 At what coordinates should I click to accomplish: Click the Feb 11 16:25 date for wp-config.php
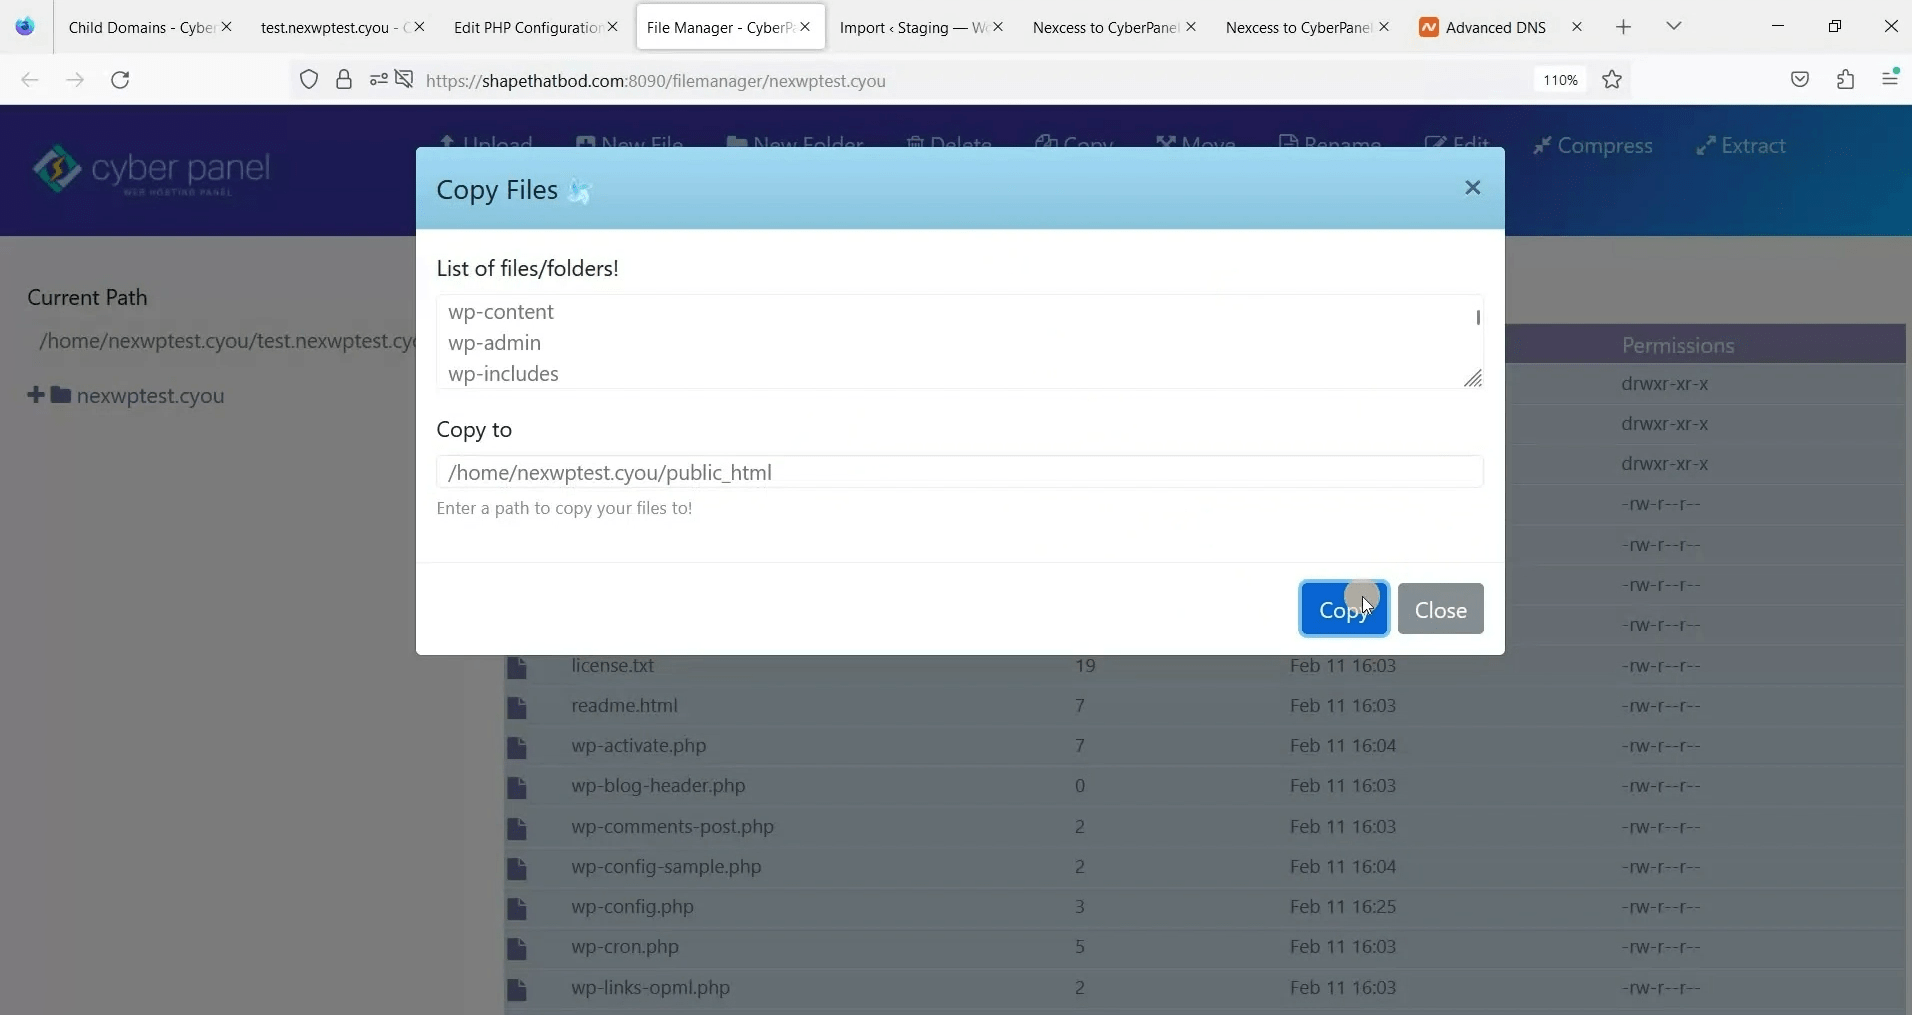pos(1343,907)
